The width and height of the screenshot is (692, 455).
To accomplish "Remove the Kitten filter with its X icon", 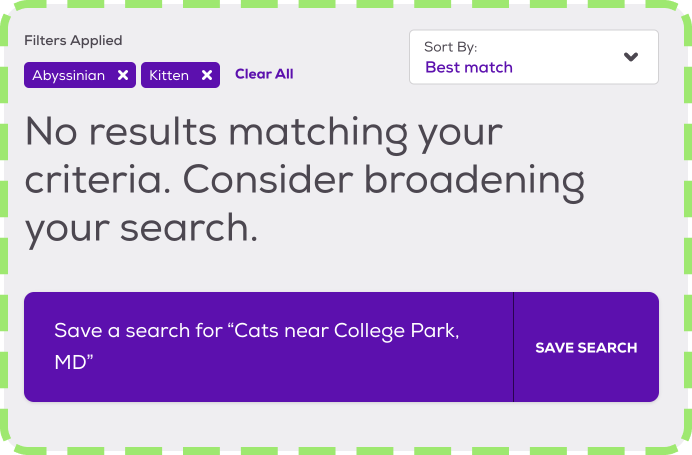I will [207, 75].
